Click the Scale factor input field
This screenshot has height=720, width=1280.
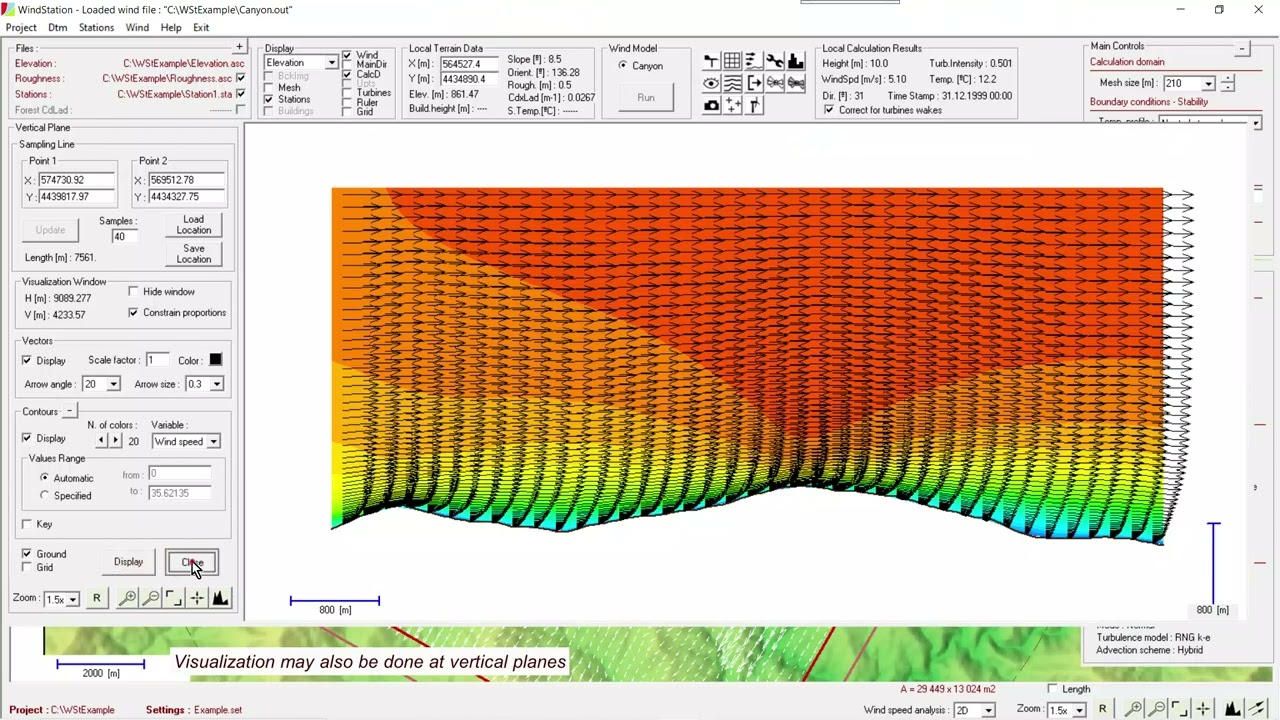156,360
